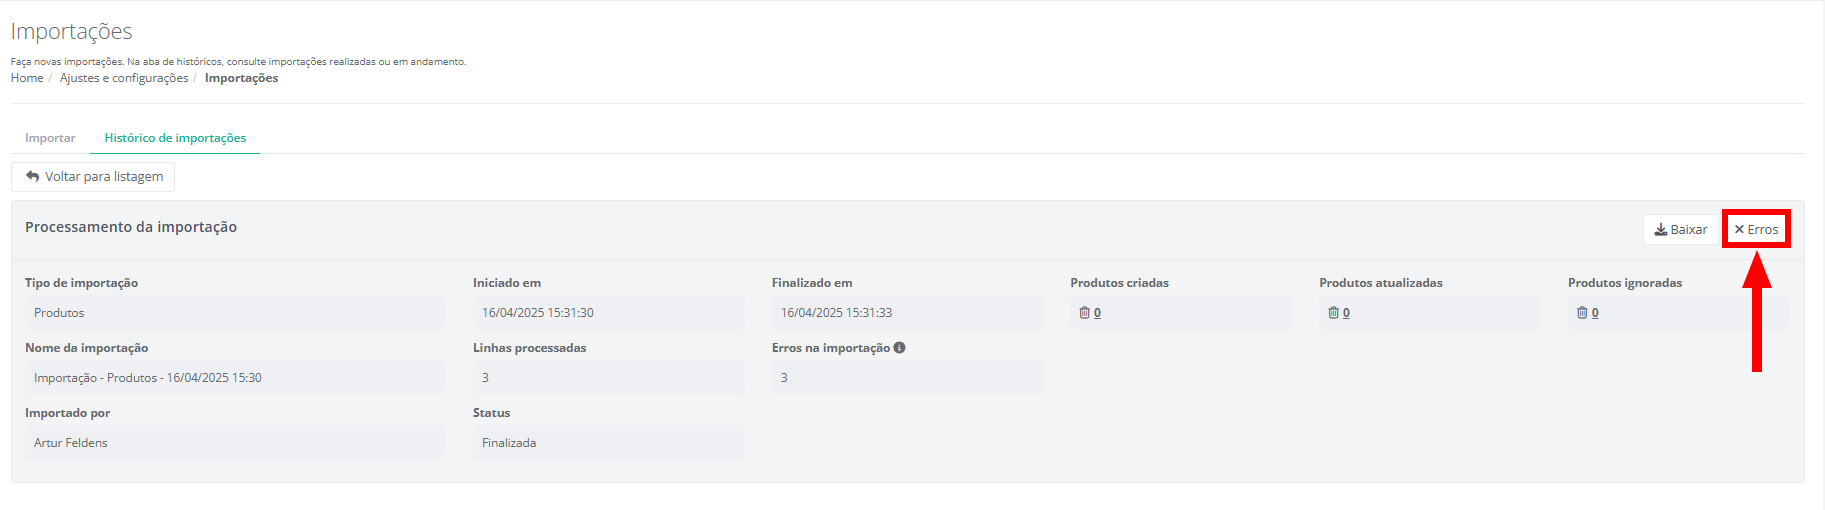Switch to the Importar tab
The image size is (1825, 510).
[x=50, y=138]
